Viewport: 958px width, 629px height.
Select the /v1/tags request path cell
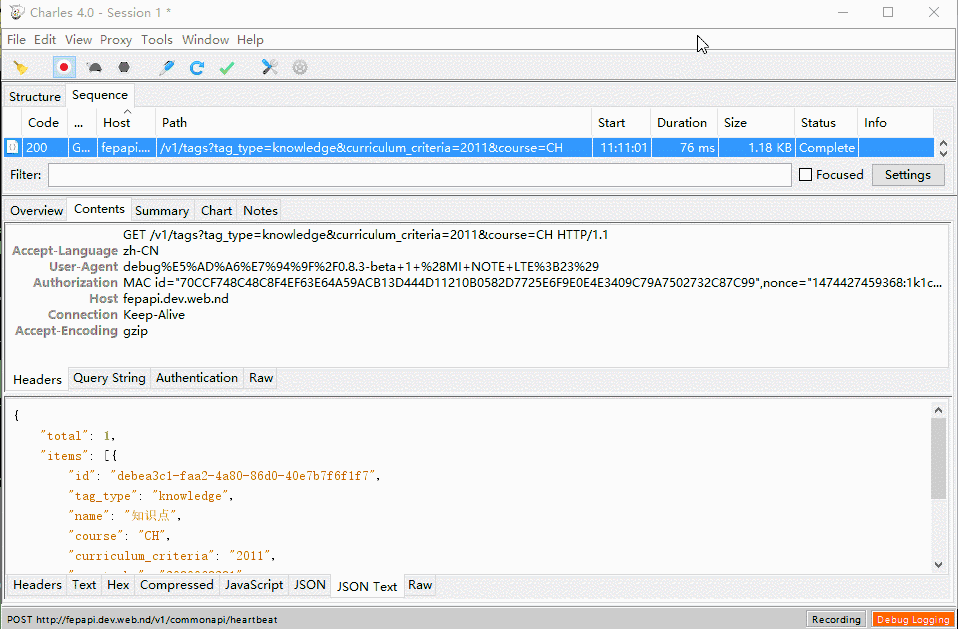click(373, 148)
